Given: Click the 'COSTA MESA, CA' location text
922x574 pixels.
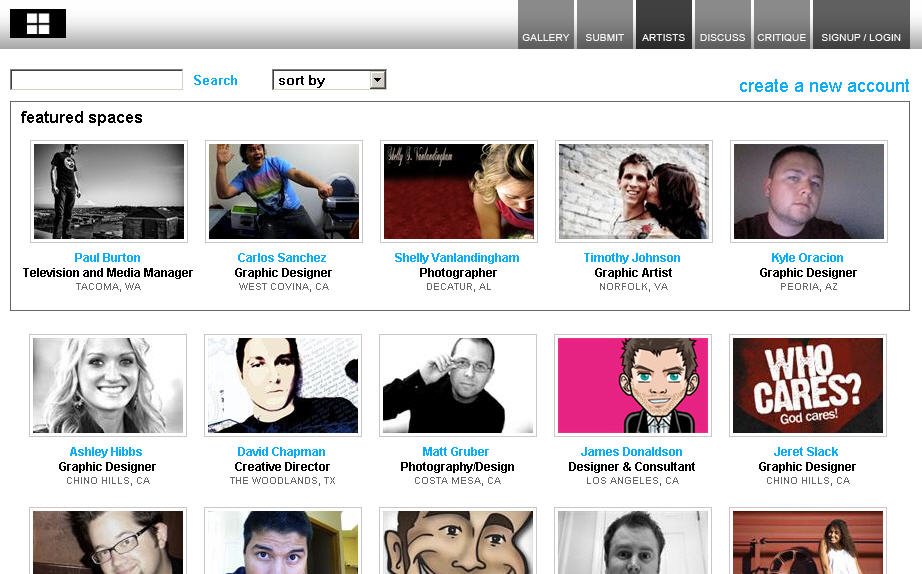Looking at the screenshot, I should coord(457,481).
